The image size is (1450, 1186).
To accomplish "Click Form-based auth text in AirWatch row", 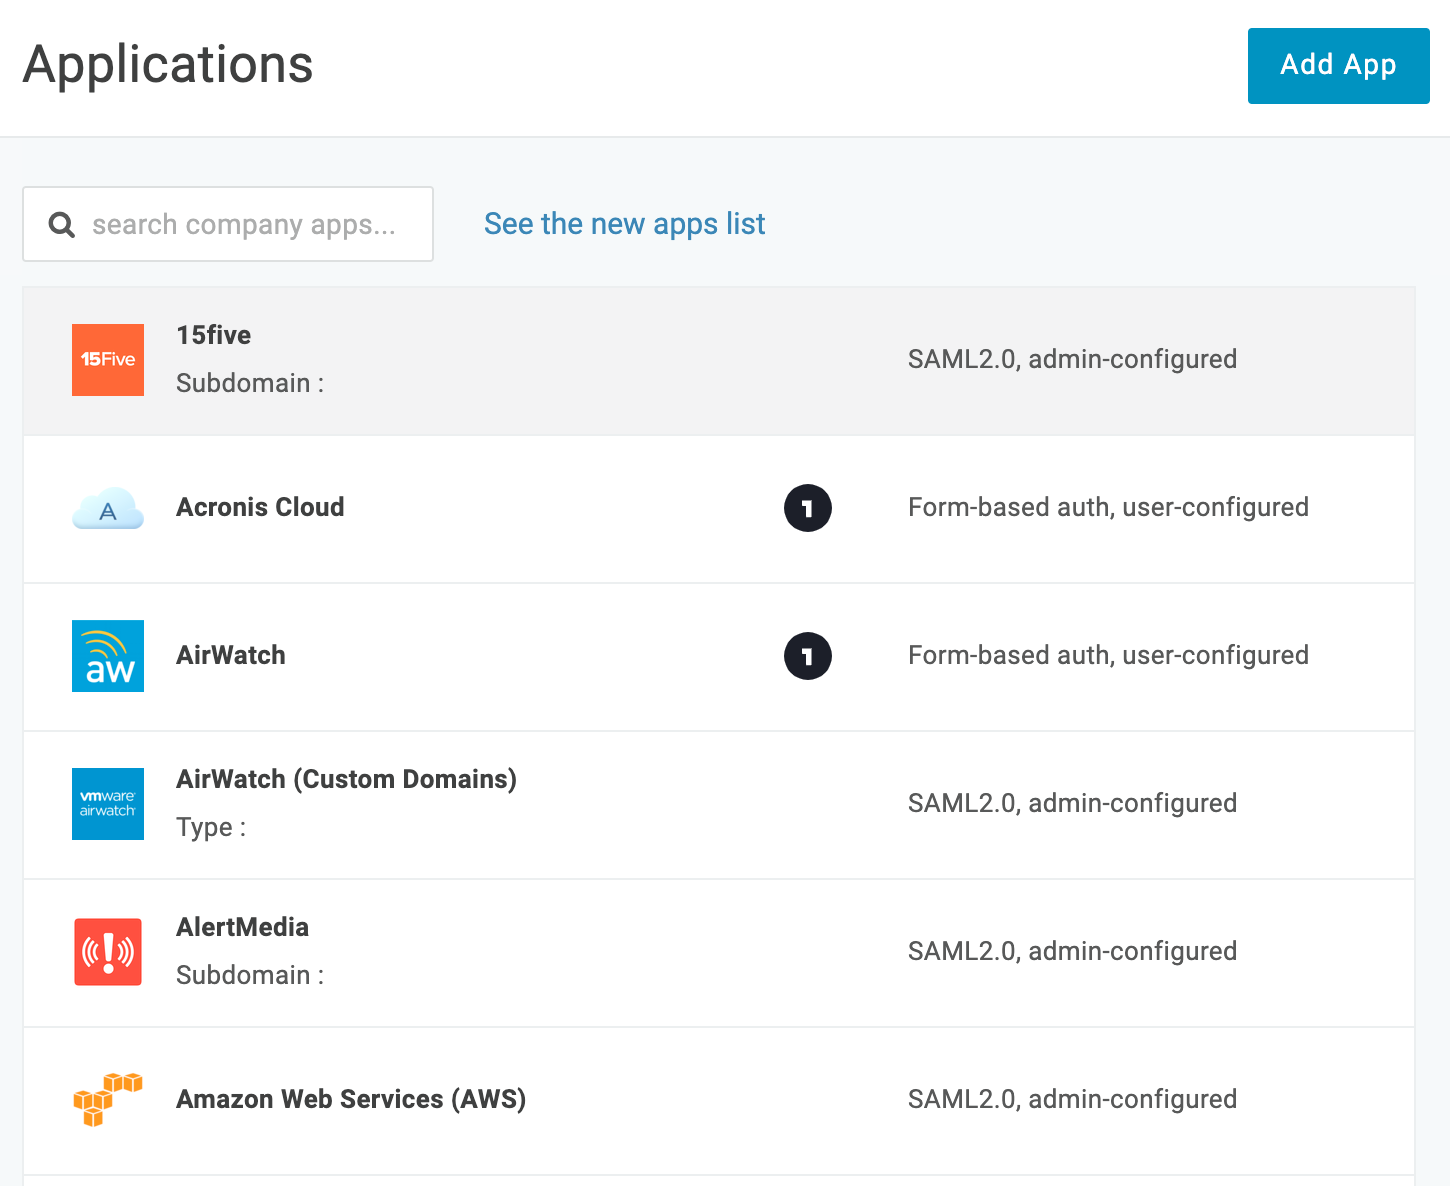I will 1108,655.
